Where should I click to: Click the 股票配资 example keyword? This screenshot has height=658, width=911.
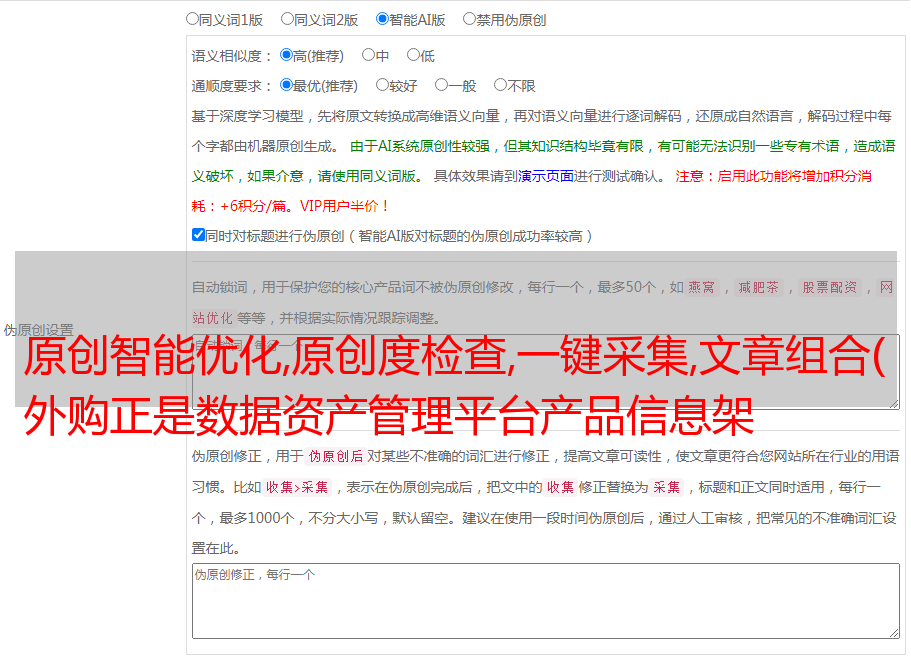coord(830,287)
